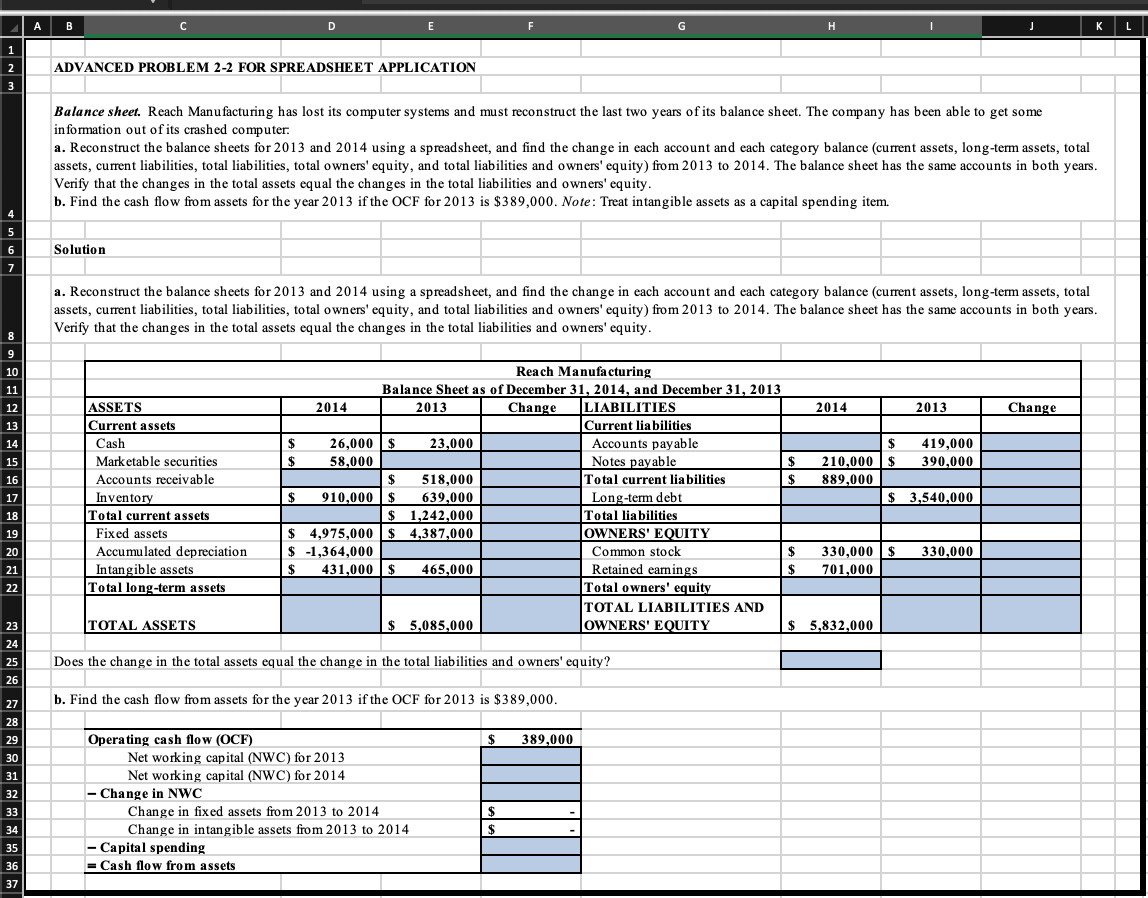
Task: Click the 'Reach Manufacturing' title cell
Action: [x=583, y=371]
